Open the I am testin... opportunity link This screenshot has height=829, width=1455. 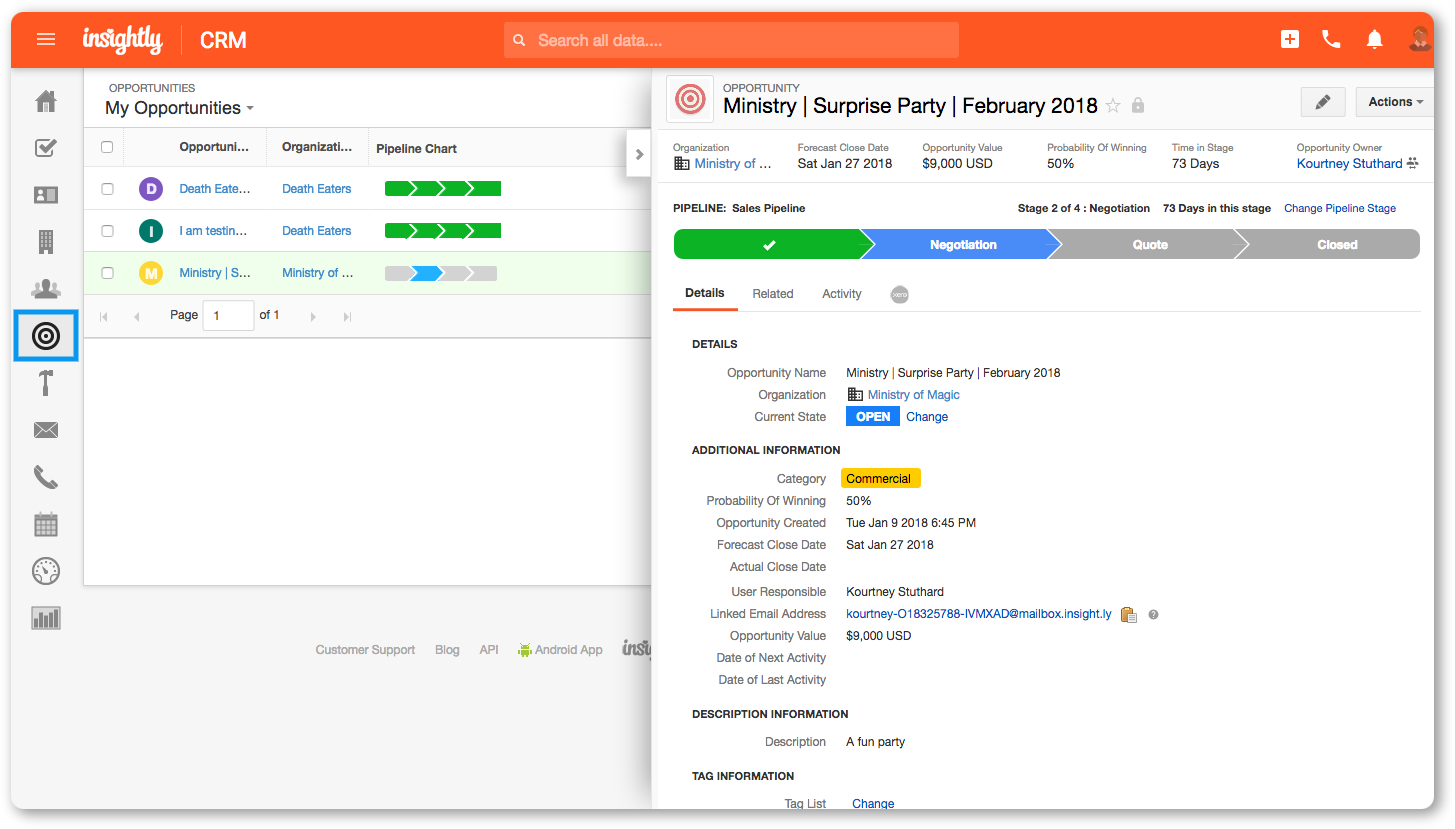(213, 230)
